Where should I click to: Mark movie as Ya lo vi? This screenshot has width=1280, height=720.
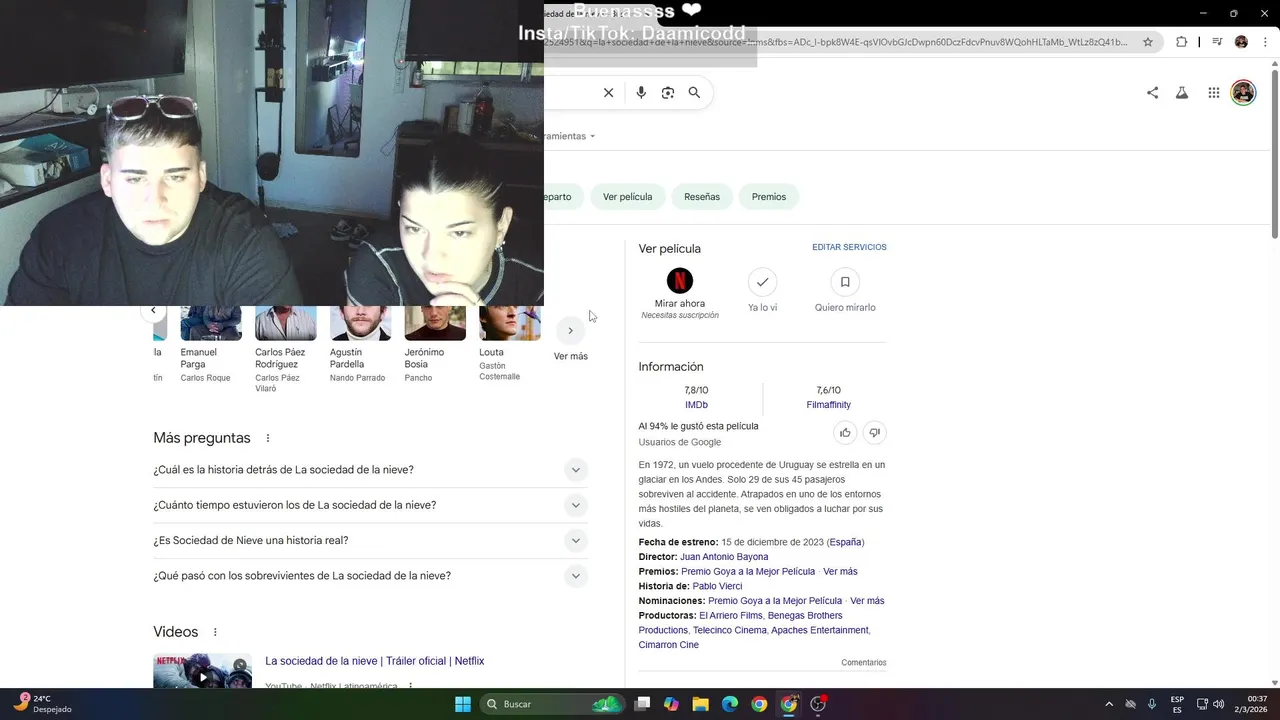pyautogui.click(x=762, y=282)
